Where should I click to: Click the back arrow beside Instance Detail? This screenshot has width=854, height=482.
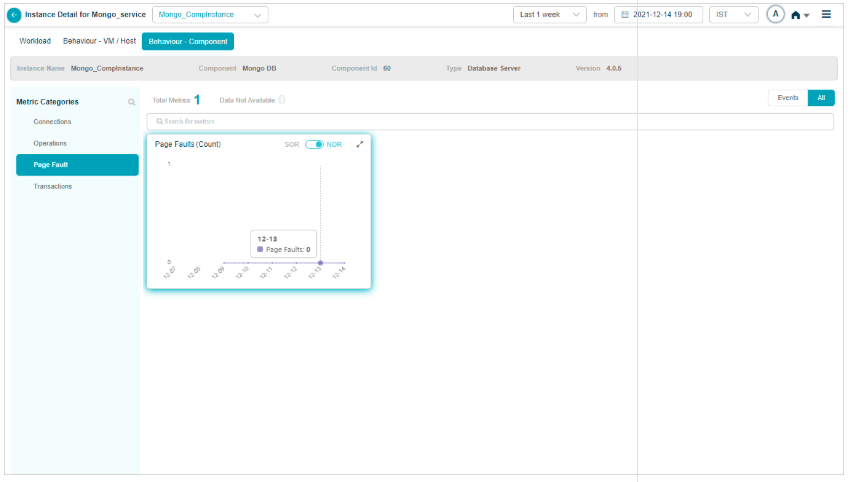point(14,15)
